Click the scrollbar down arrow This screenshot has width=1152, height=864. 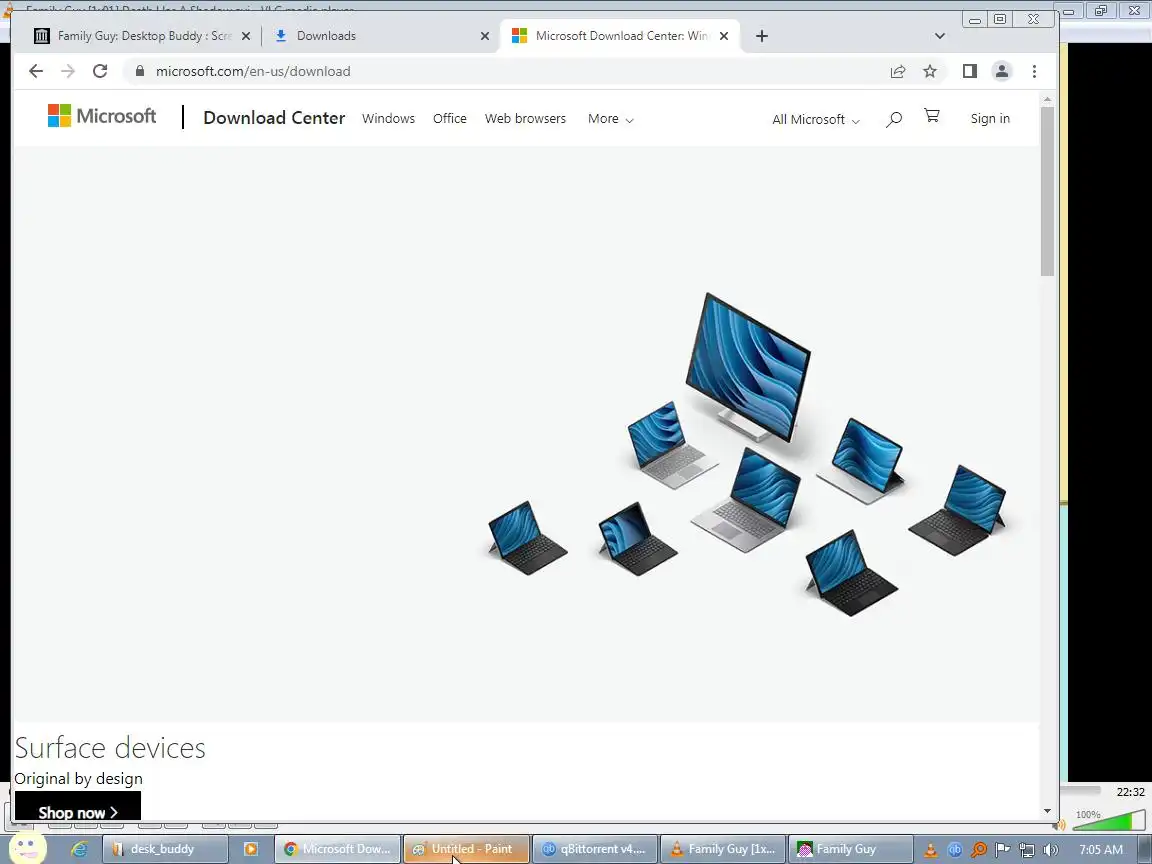(x=1047, y=811)
